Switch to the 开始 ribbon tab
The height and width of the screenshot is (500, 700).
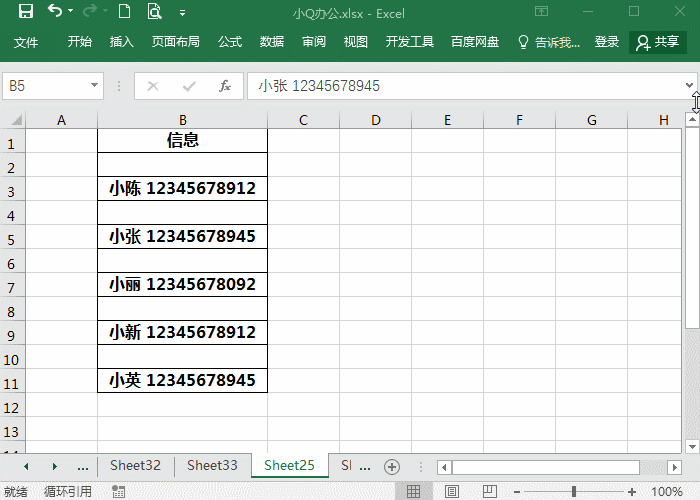tap(80, 42)
